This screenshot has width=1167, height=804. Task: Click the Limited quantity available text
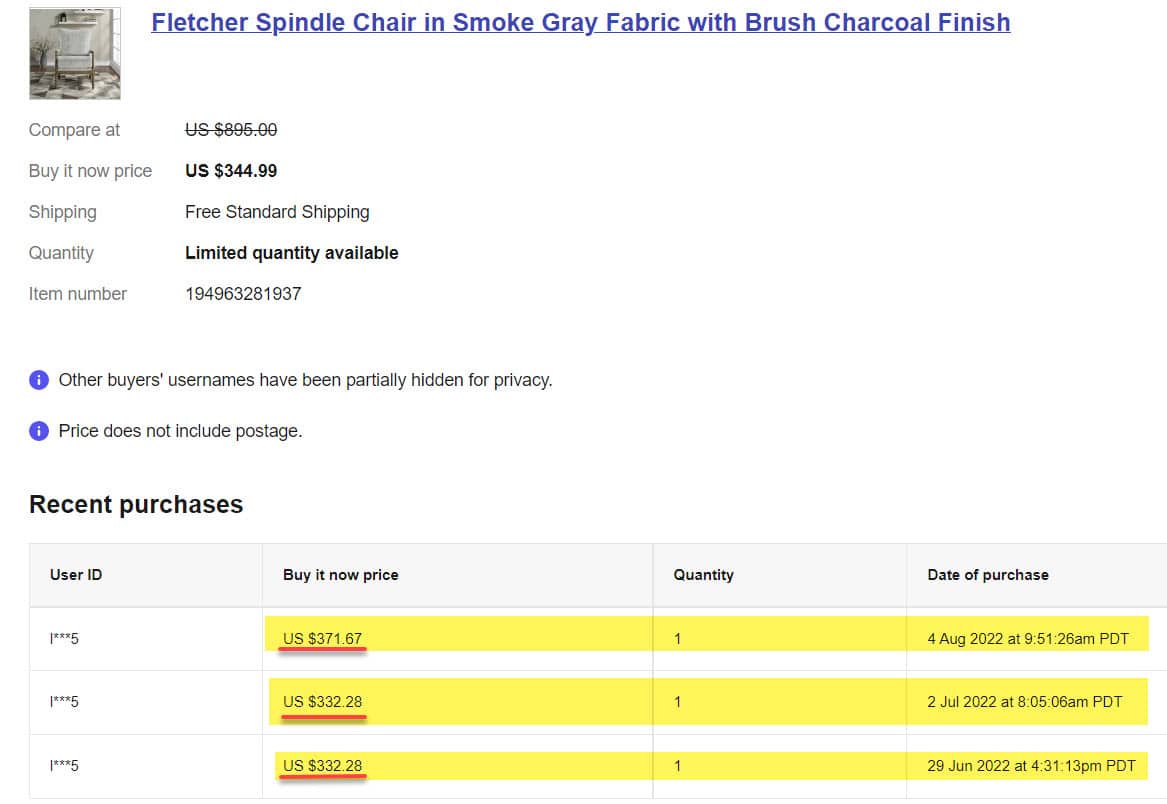pyautogui.click(x=291, y=253)
